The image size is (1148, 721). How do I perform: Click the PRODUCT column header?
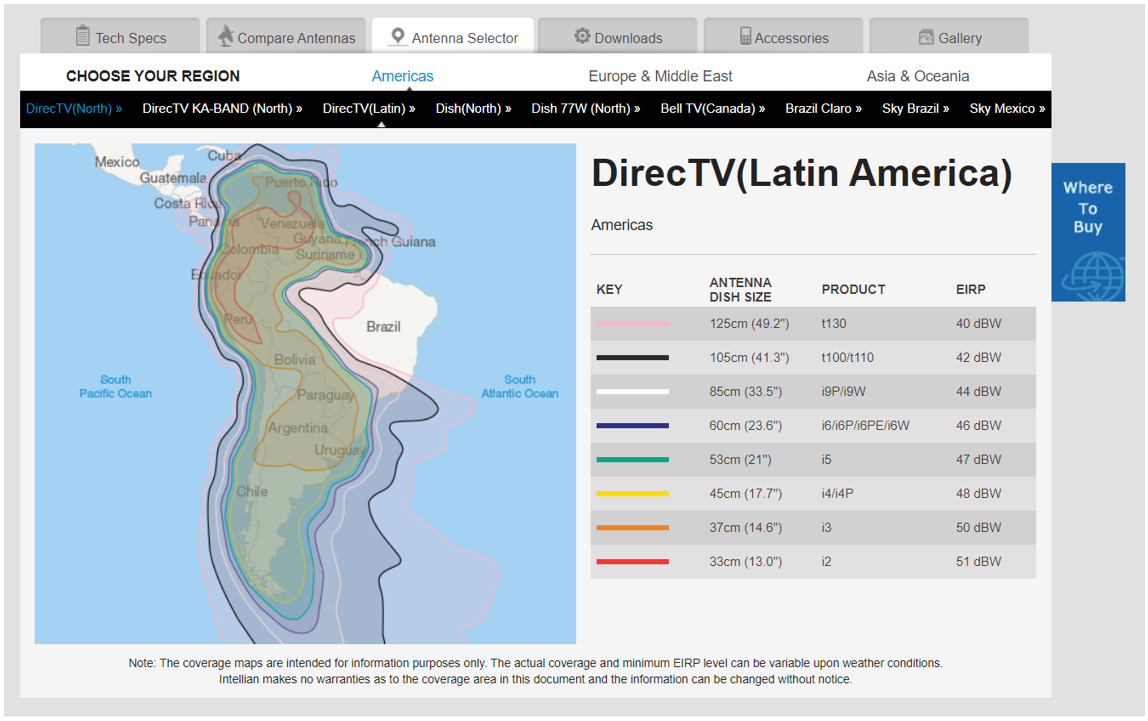pos(854,290)
